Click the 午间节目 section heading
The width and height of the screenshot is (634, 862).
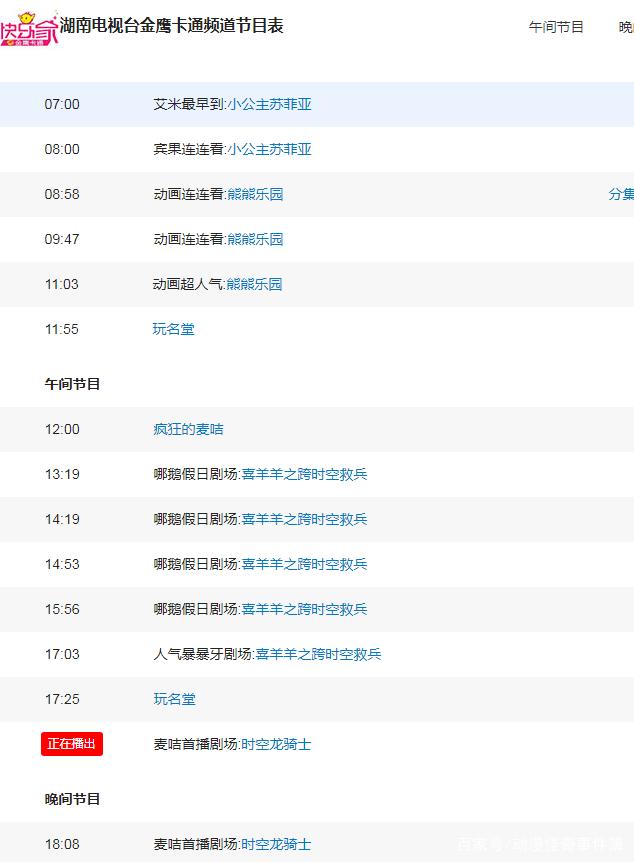pos(72,384)
